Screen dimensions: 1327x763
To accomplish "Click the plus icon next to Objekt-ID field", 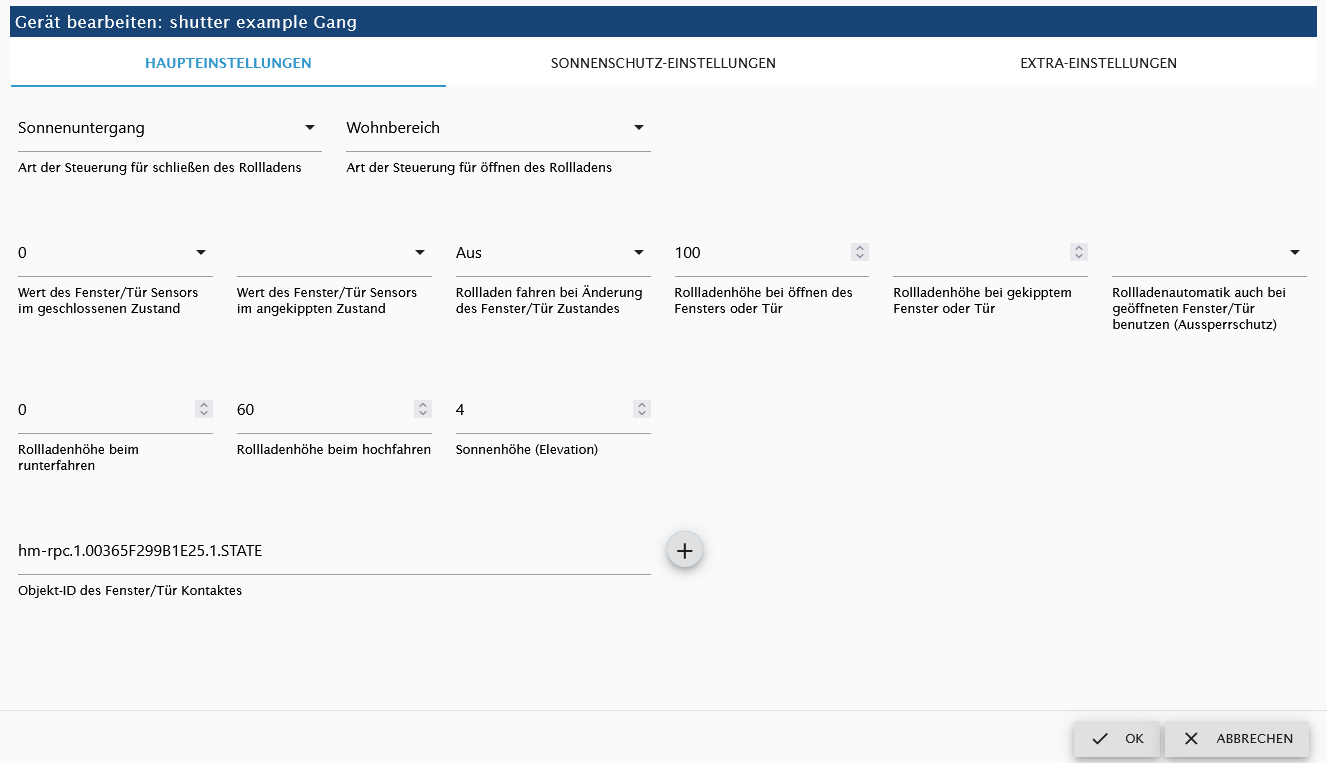I will (x=684, y=550).
